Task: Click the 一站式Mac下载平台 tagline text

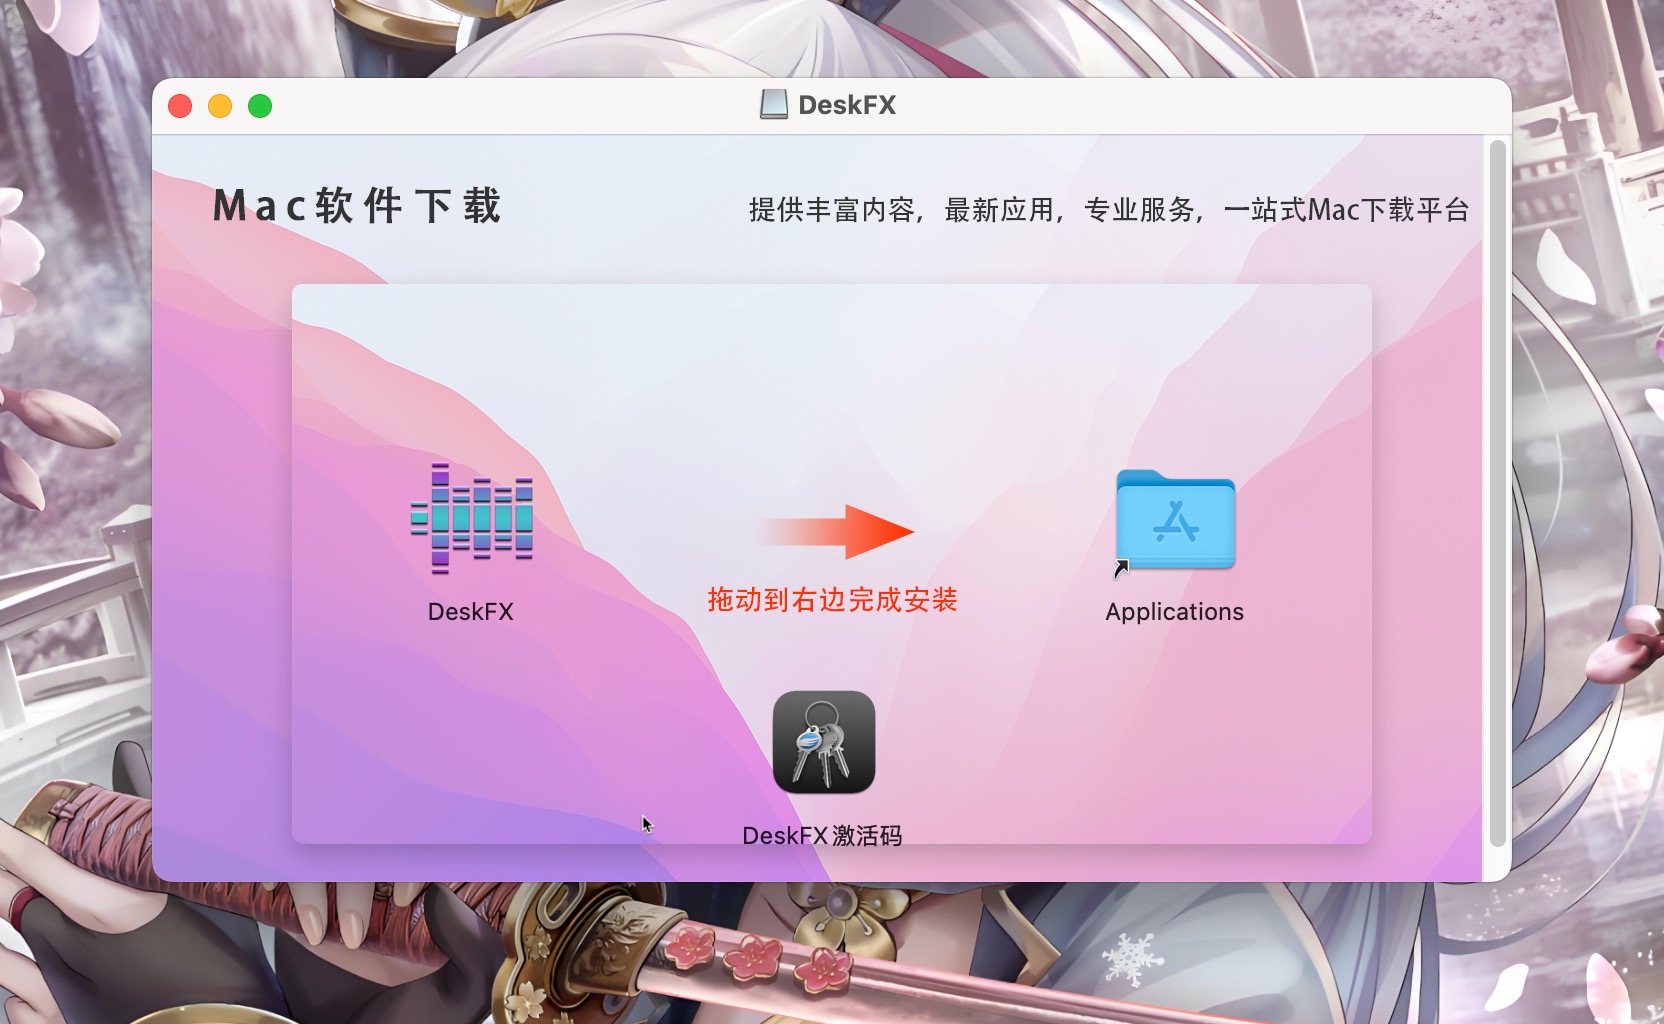Action: 1346,210
